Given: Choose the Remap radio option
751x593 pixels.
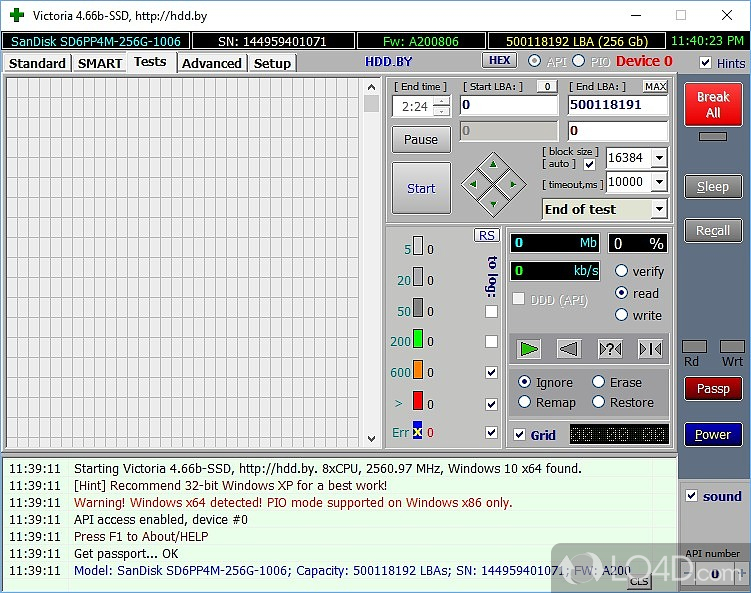Looking at the screenshot, I should 525,402.
